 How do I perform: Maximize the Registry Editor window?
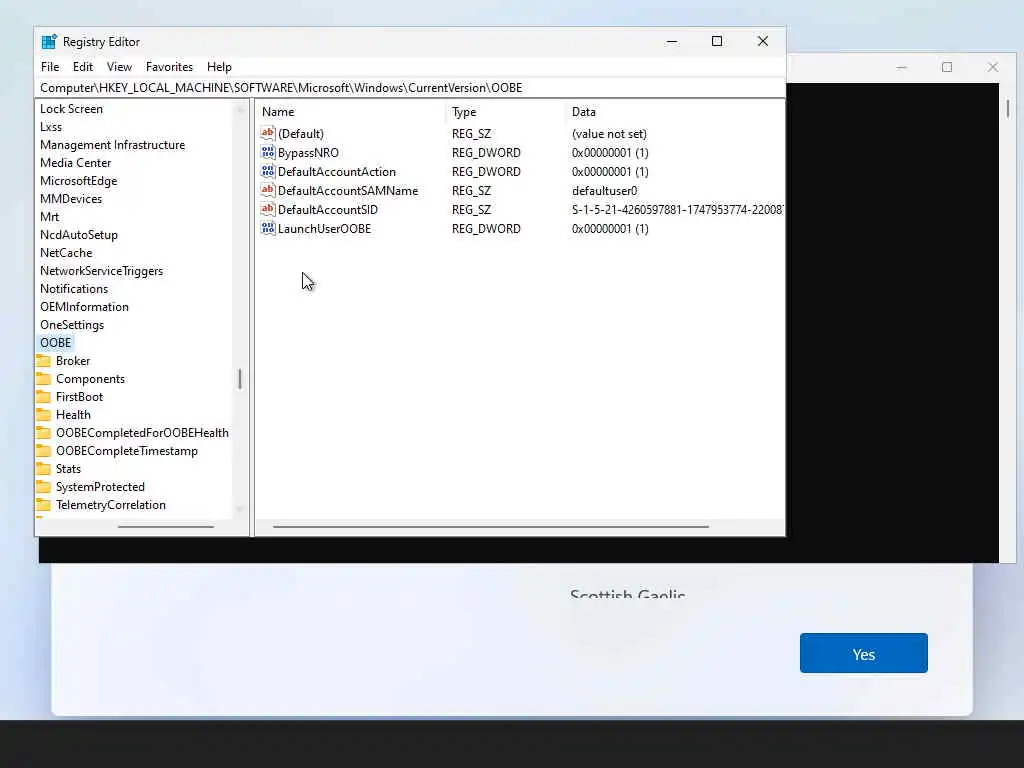pyautogui.click(x=716, y=41)
